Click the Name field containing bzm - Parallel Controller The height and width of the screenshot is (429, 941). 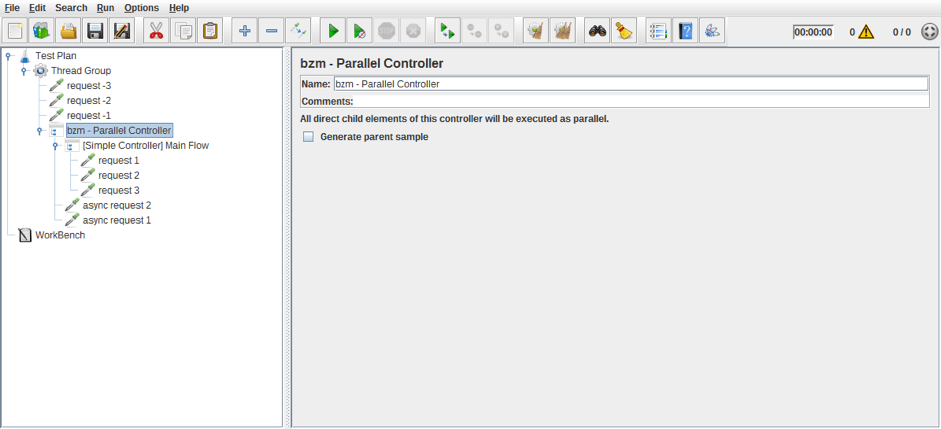point(631,84)
